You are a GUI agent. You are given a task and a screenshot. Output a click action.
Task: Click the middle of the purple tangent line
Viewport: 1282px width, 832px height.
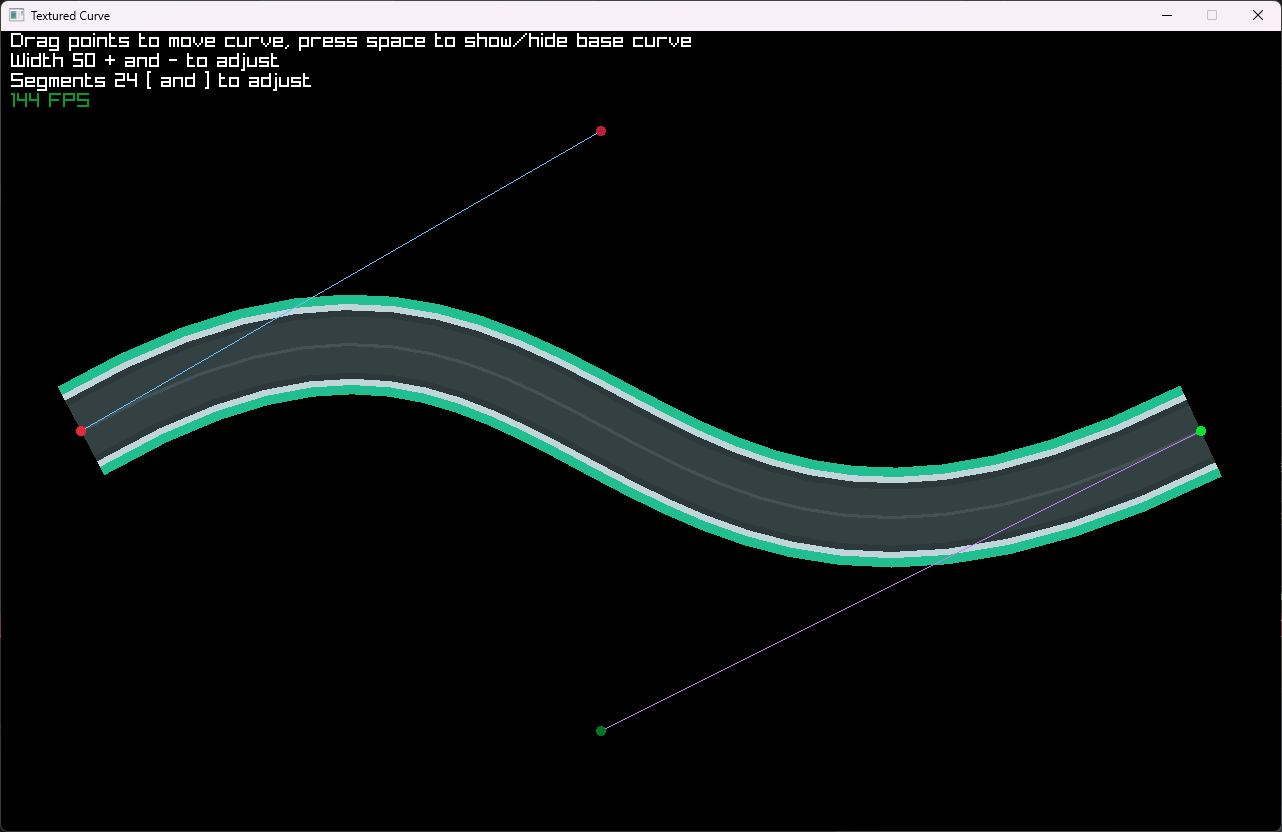pyautogui.click(x=901, y=581)
